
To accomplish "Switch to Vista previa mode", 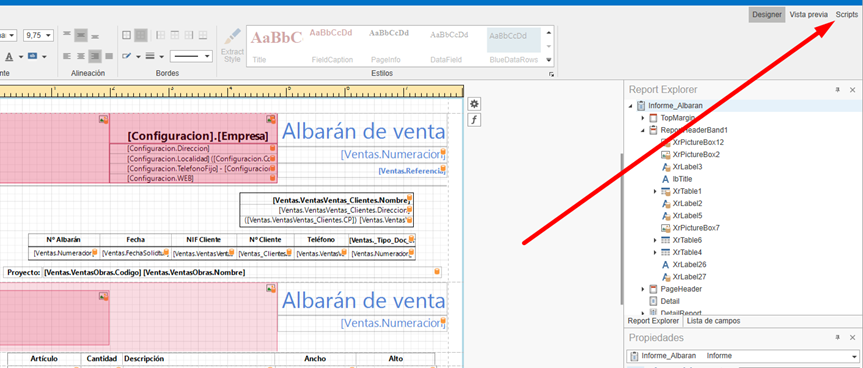I will (x=809, y=15).
